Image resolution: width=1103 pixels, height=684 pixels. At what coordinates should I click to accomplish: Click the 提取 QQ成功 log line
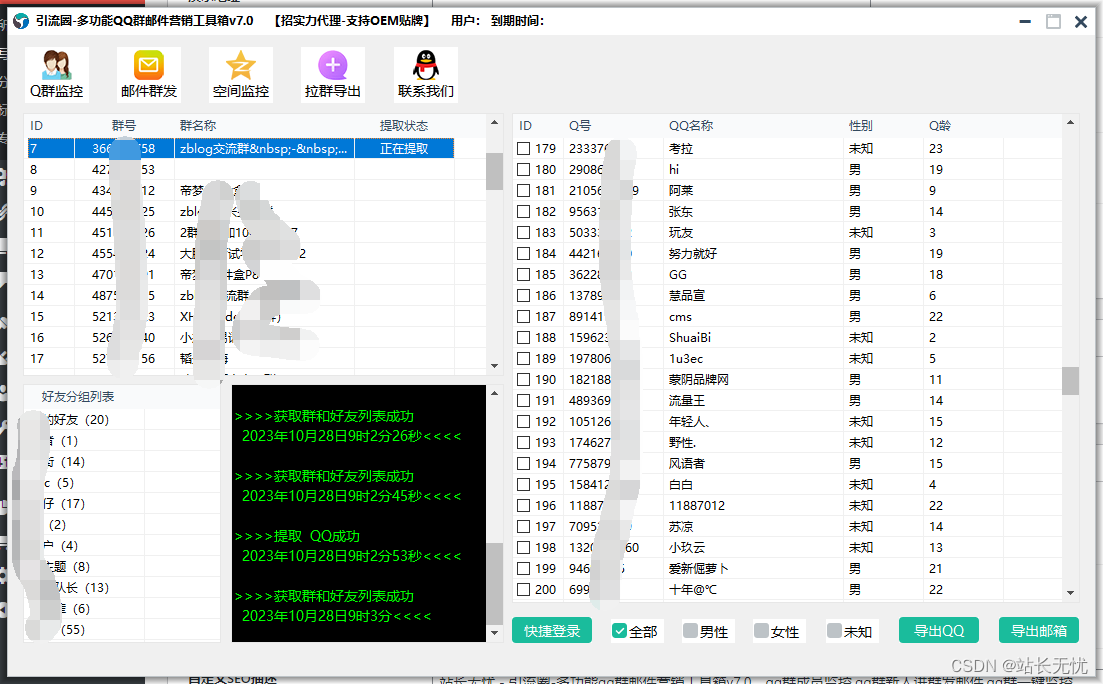pyautogui.click(x=297, y=536)
